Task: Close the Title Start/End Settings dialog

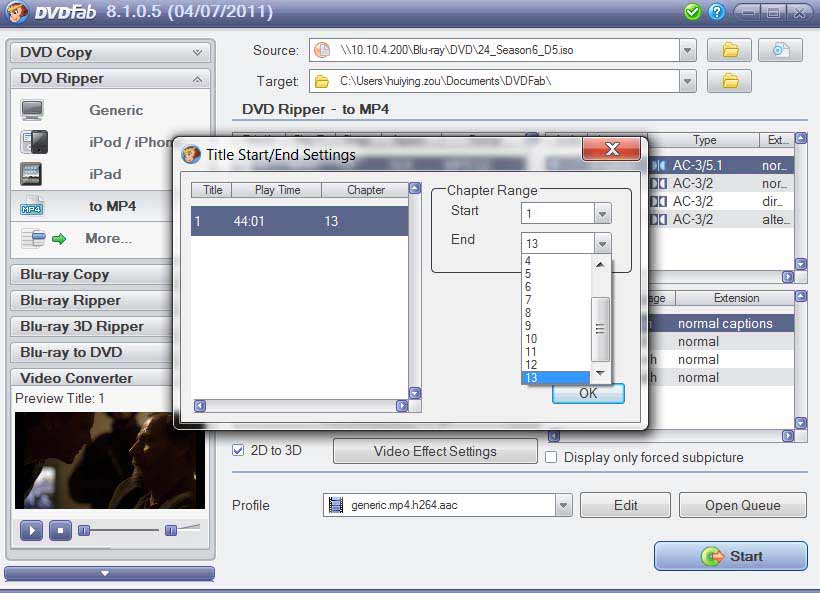Action: [x=611, y=150]
